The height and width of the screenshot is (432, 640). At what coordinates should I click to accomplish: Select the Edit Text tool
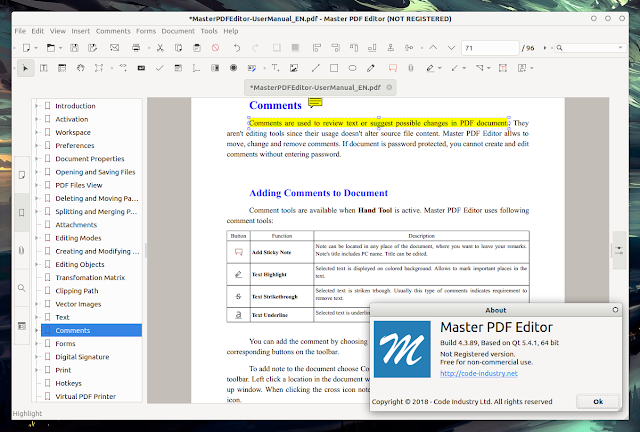point(44,68)
